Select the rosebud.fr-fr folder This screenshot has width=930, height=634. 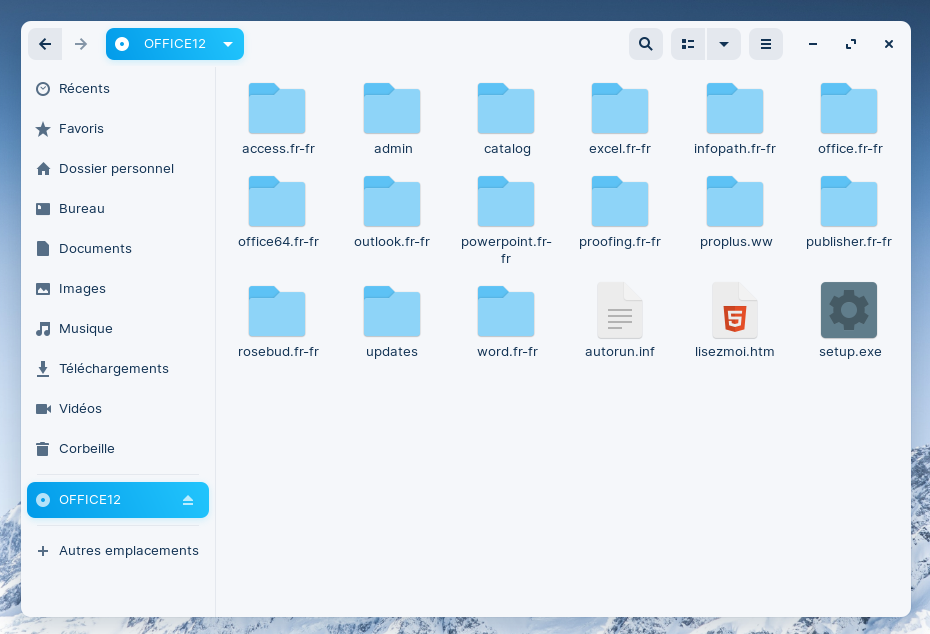click(x=278, y=322)
